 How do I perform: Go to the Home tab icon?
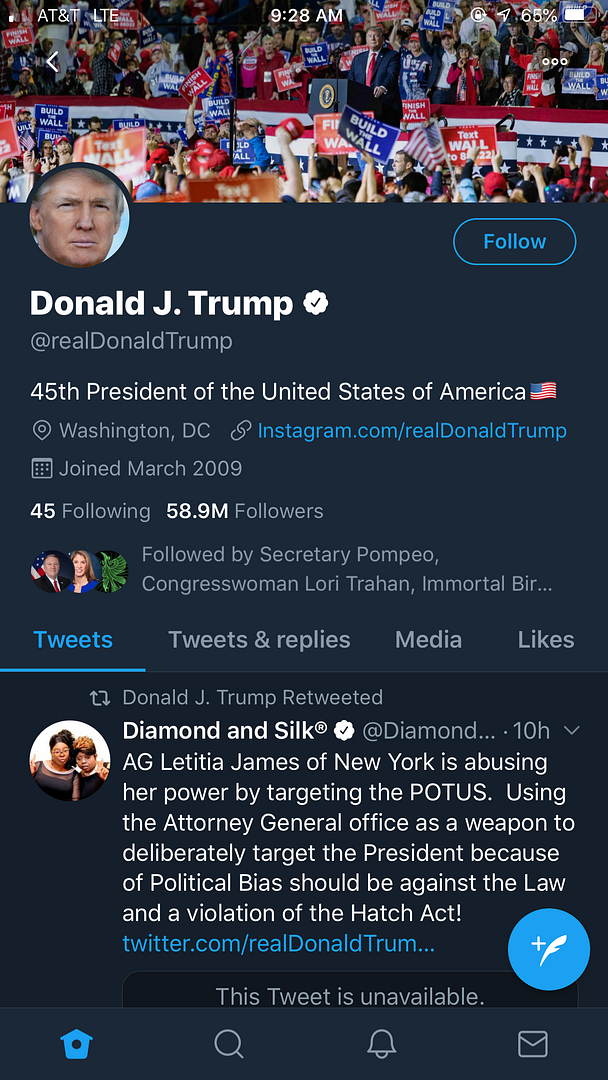pyautogui.click(x=77, y=1044)
